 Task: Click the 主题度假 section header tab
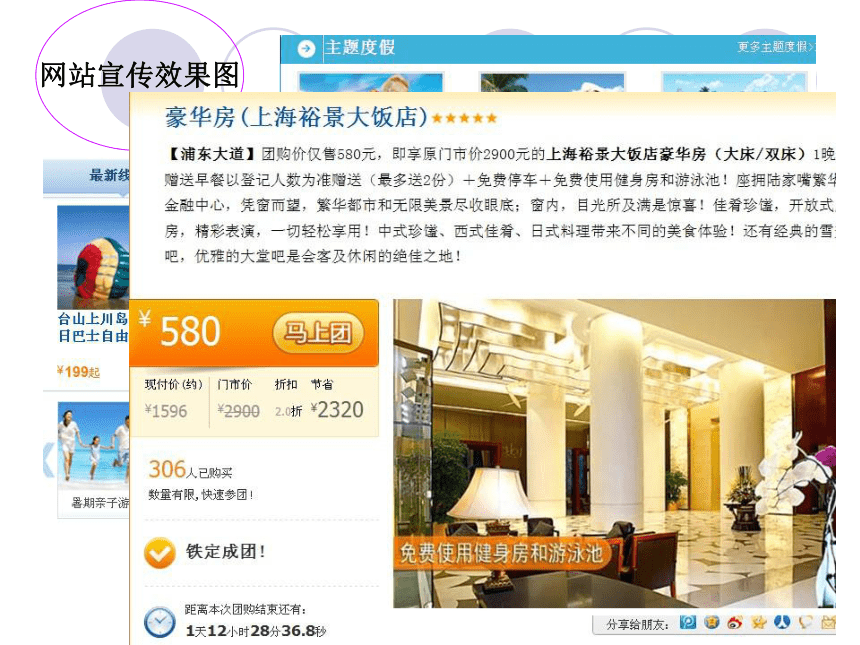360,48
